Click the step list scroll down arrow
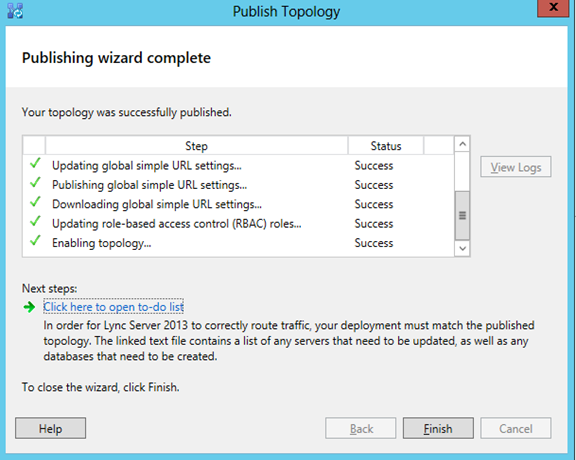576x460 pixels. 462,248
